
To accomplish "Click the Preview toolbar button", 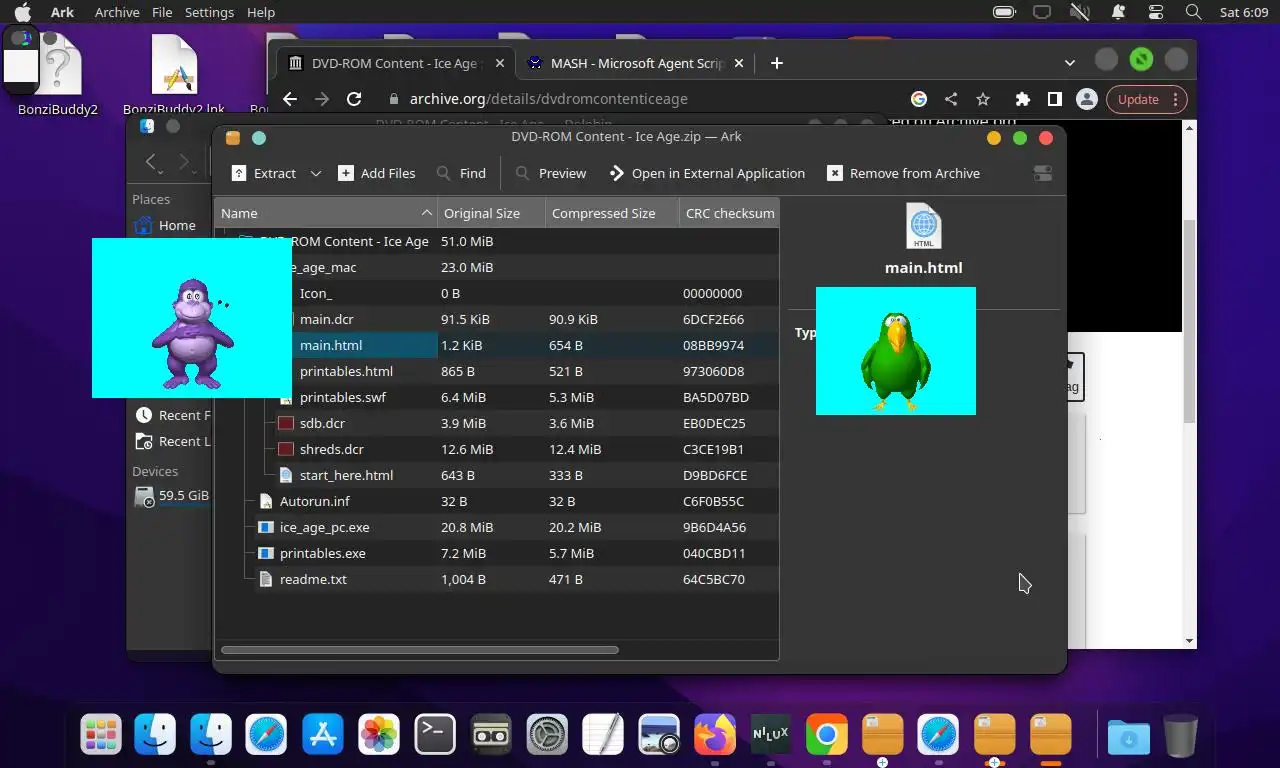I will (x=551, y=173).
